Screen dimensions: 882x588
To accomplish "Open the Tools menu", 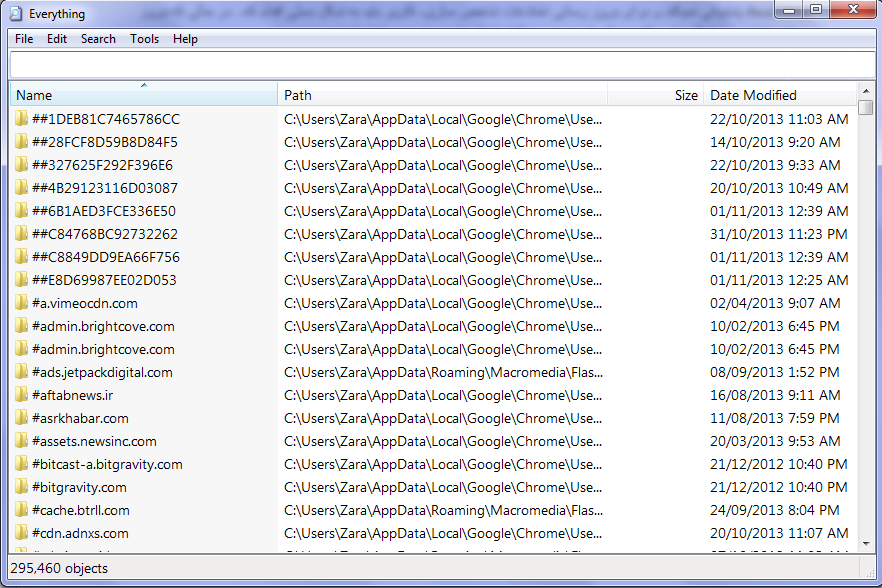I will (x=145, y=39).
